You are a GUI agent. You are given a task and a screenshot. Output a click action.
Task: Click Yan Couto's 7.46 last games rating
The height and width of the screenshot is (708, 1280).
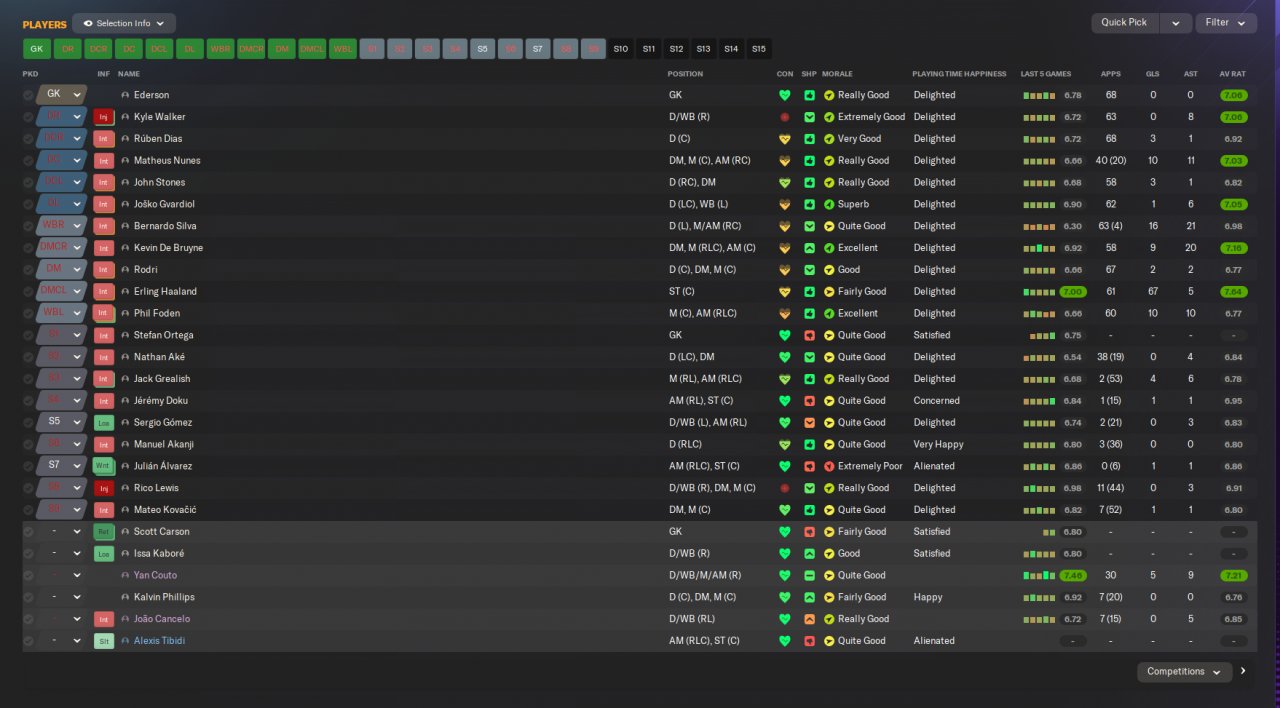pyautogui.click(x=1072, y=576)
